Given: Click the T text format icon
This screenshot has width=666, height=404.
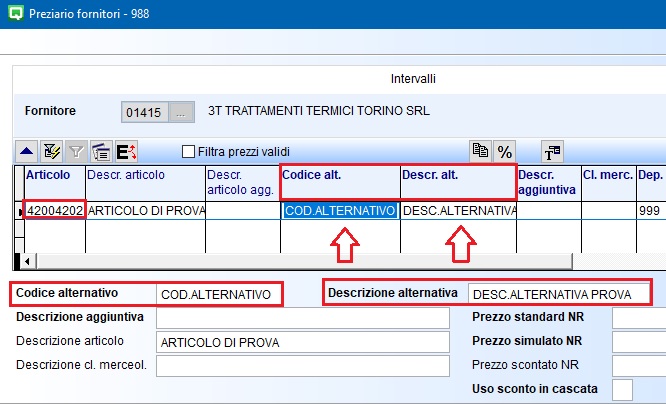Looking at the screenshot, I should click(x=552, y=152).
